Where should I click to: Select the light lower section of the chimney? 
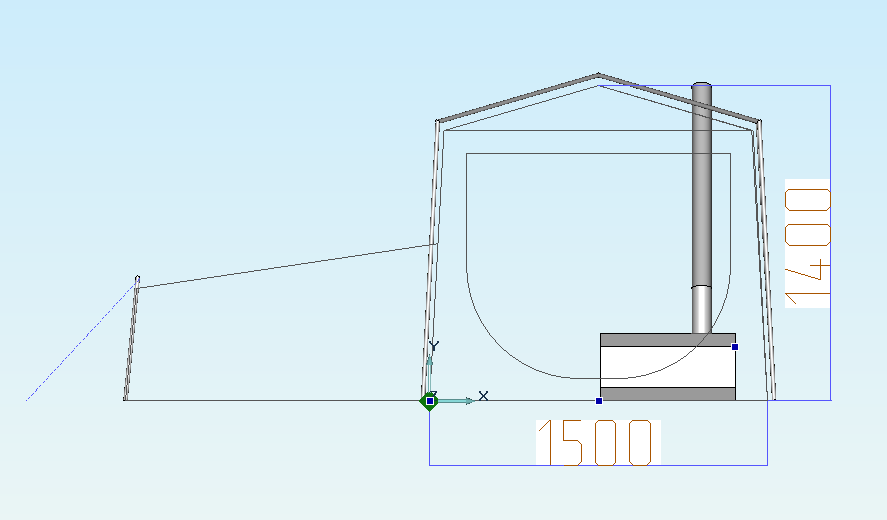pyautogui.click(x=702, y=308)
